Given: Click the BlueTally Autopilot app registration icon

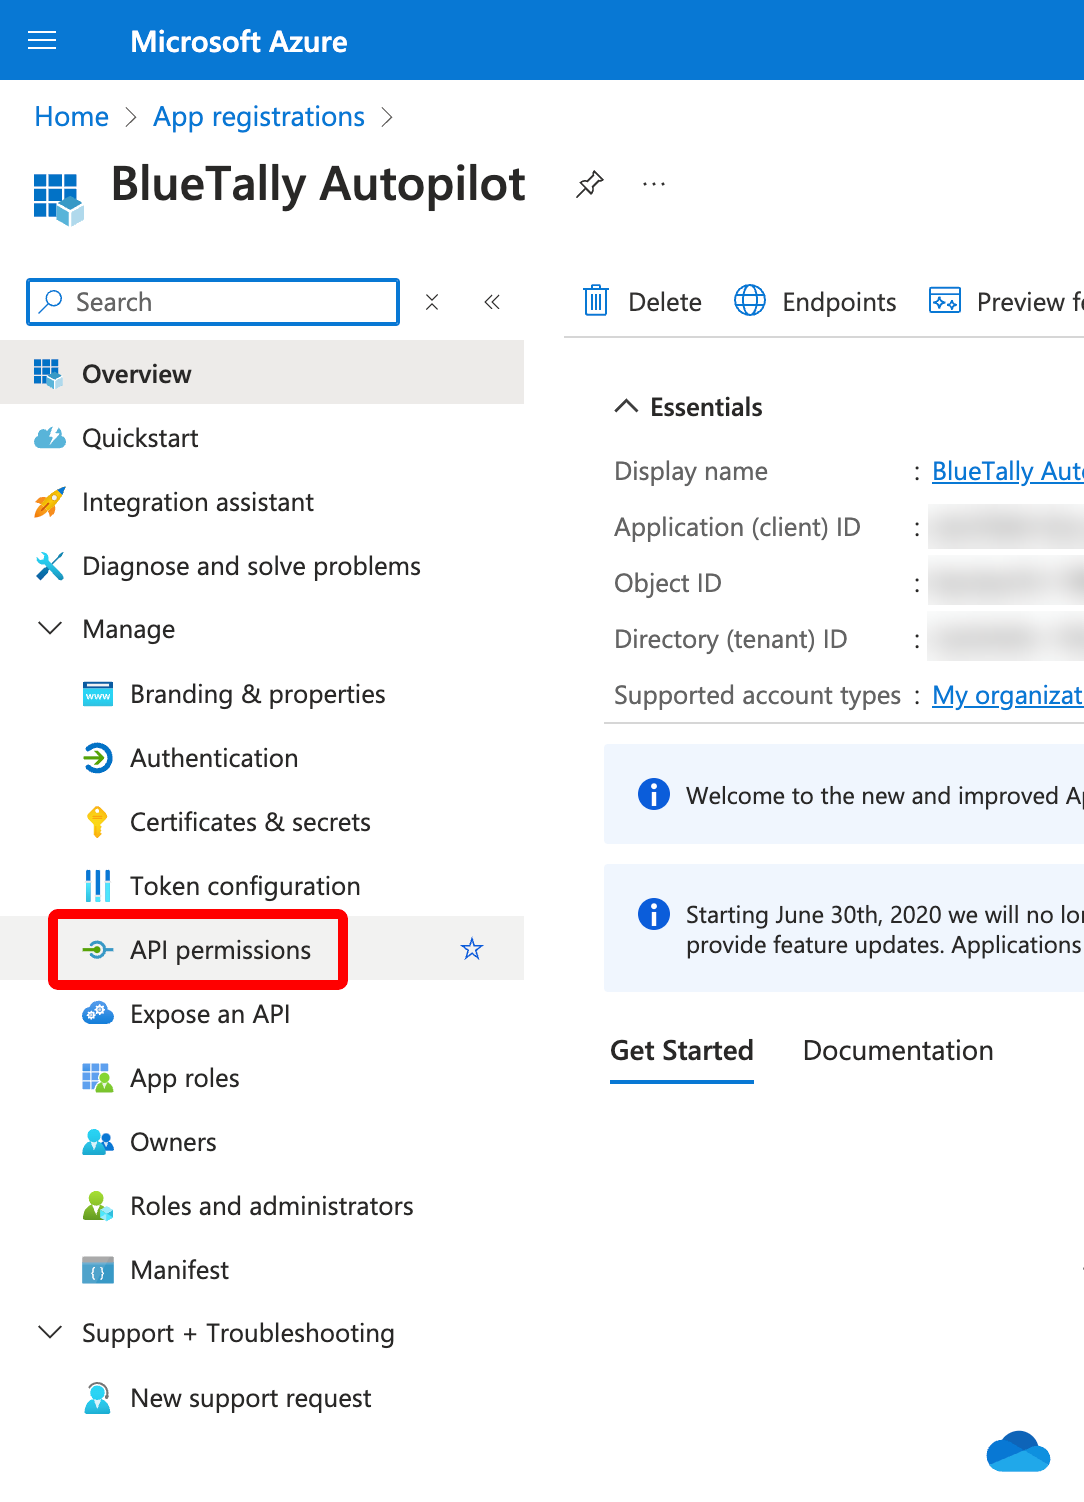Looking at the screenshot, I should coord(58,199).
